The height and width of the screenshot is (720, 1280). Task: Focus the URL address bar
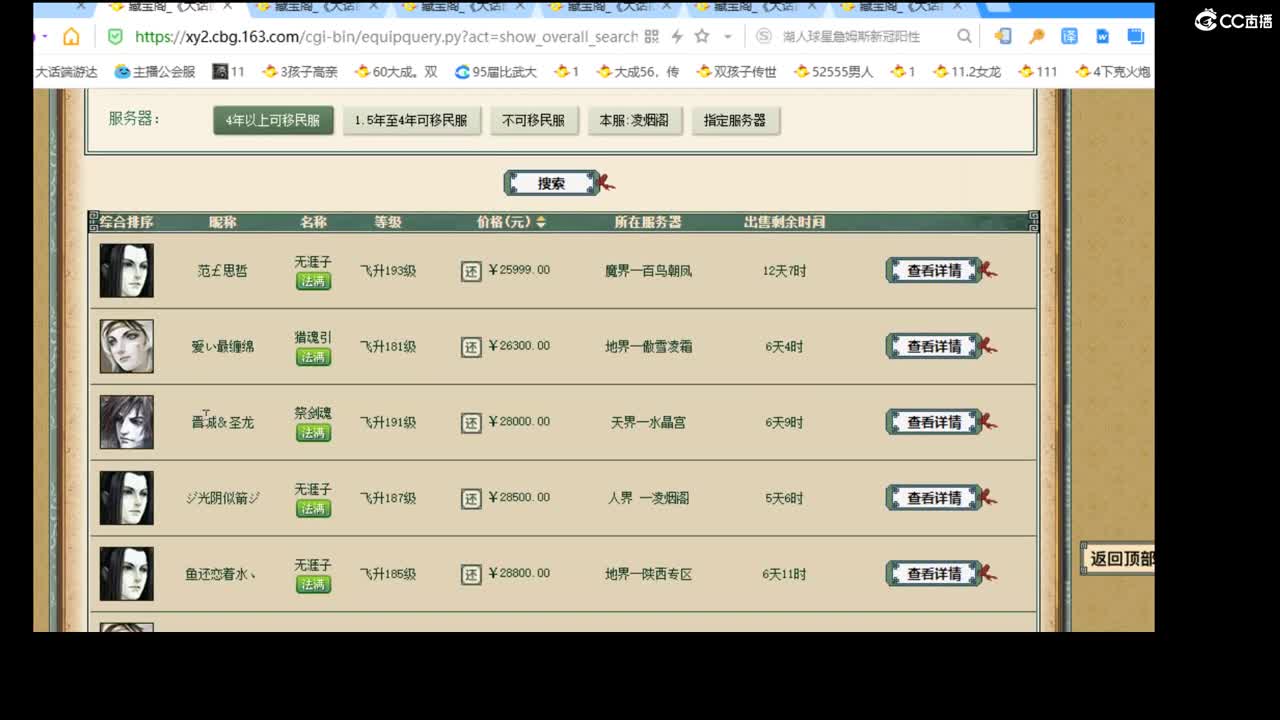(385, 37)
